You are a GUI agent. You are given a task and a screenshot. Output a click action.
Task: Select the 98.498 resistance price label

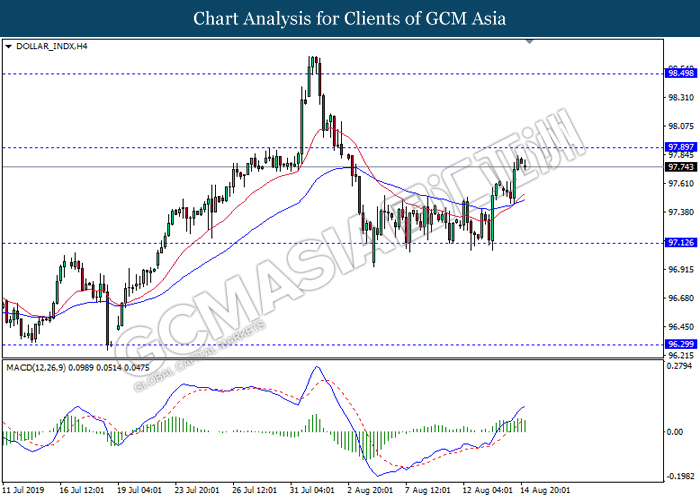pos(680,73)
